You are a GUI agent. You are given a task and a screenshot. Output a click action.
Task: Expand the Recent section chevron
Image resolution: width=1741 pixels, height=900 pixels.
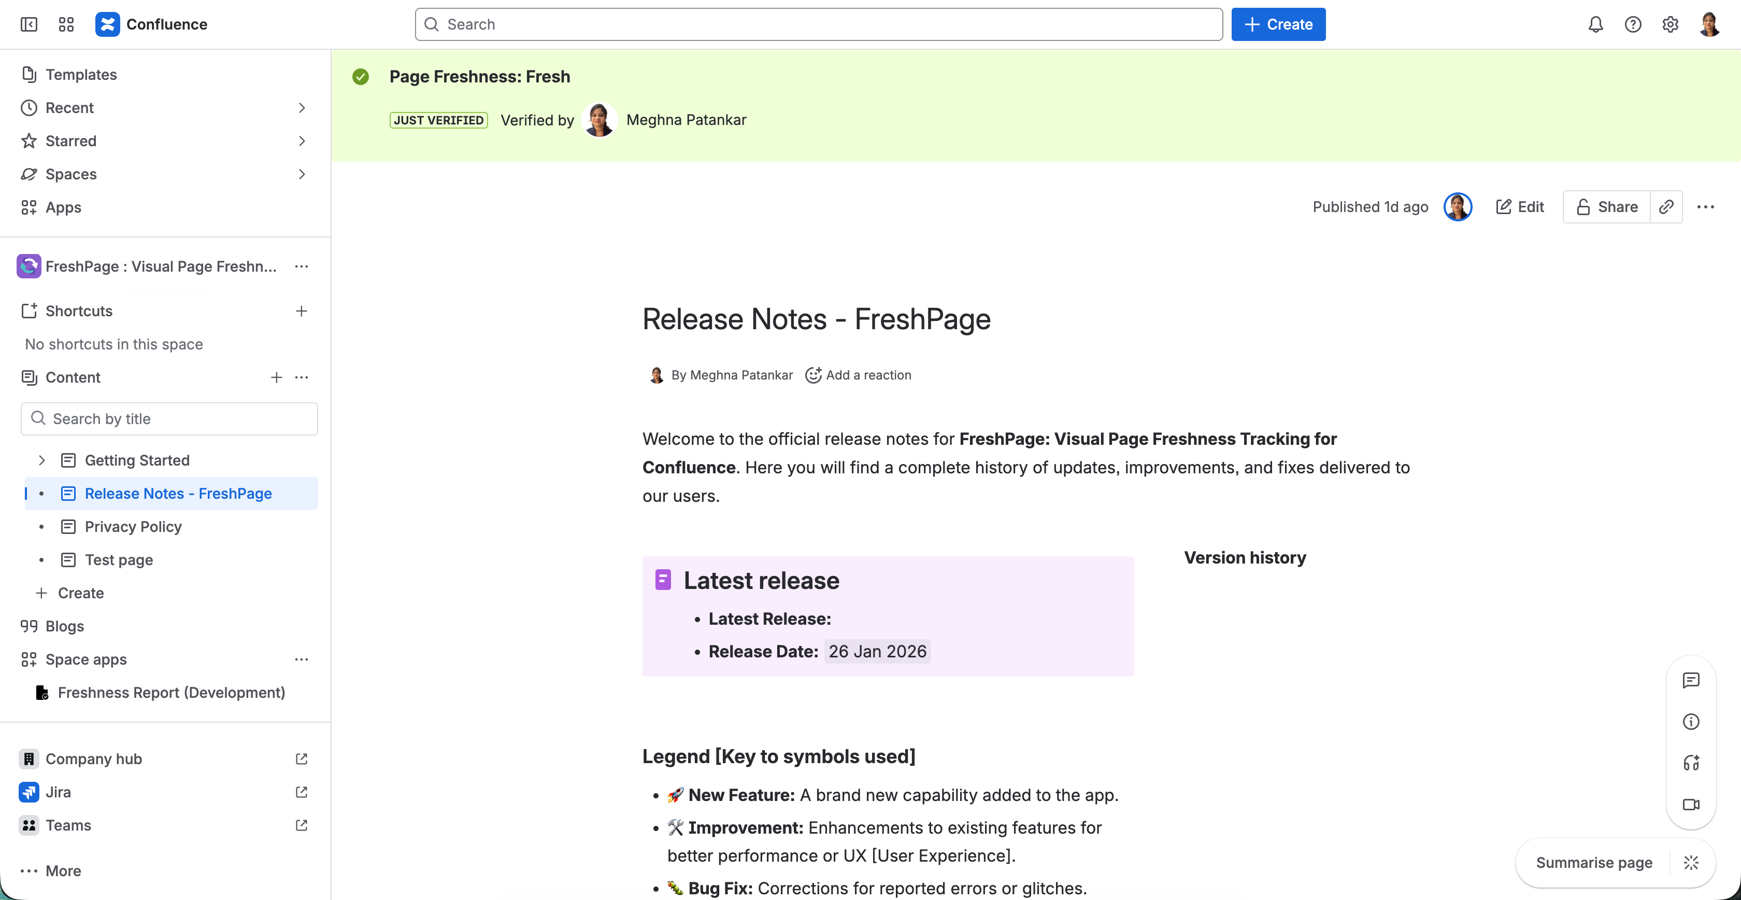[x=302, y=107]
